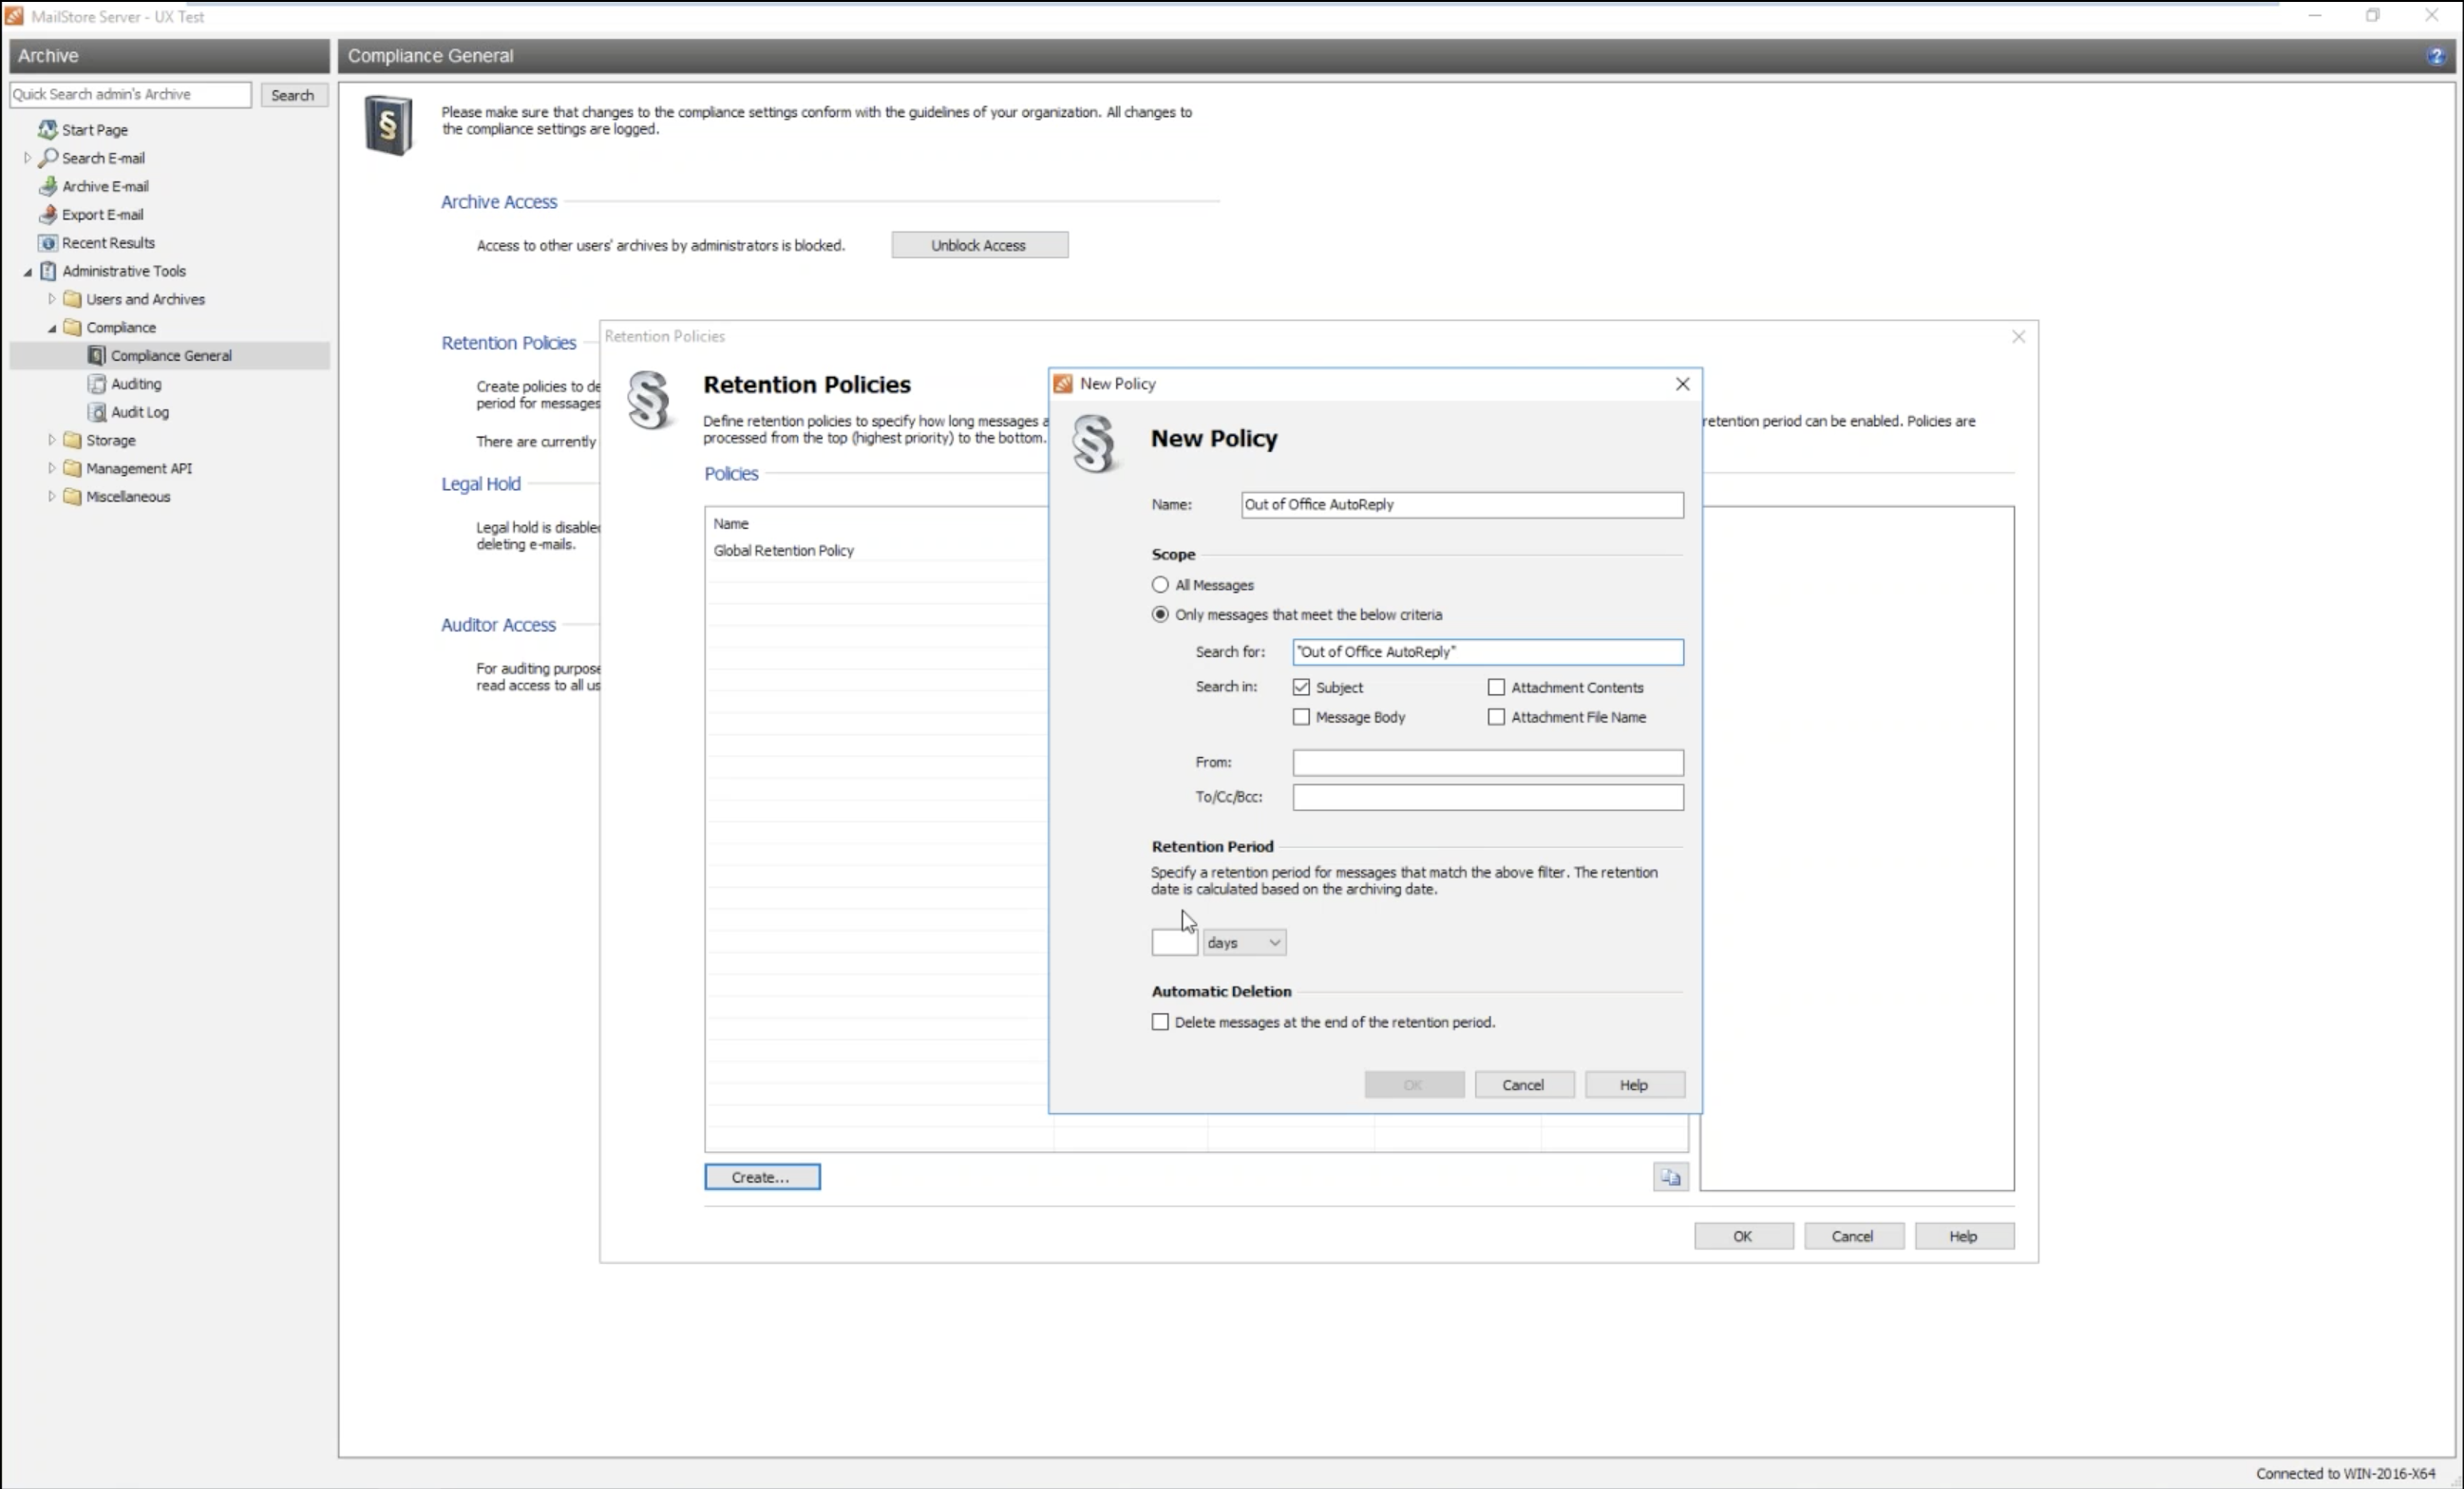
Task: Click the Users and Archives folder icon
Action: point(72,299)
